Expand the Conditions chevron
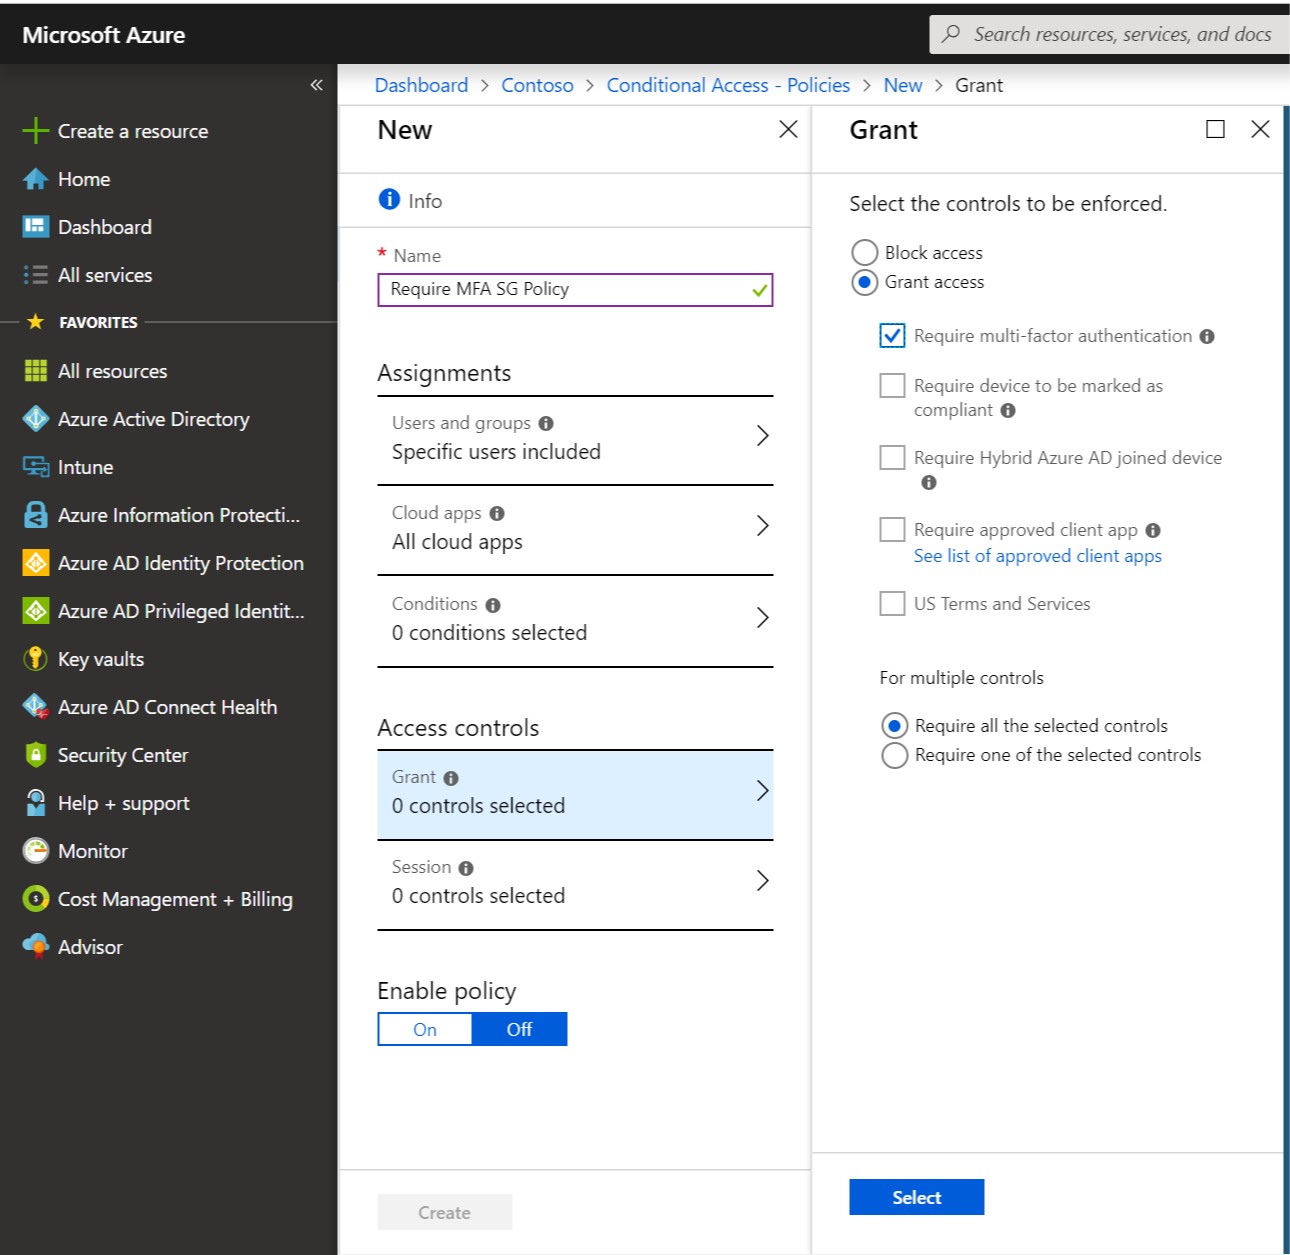 (762, 618)
